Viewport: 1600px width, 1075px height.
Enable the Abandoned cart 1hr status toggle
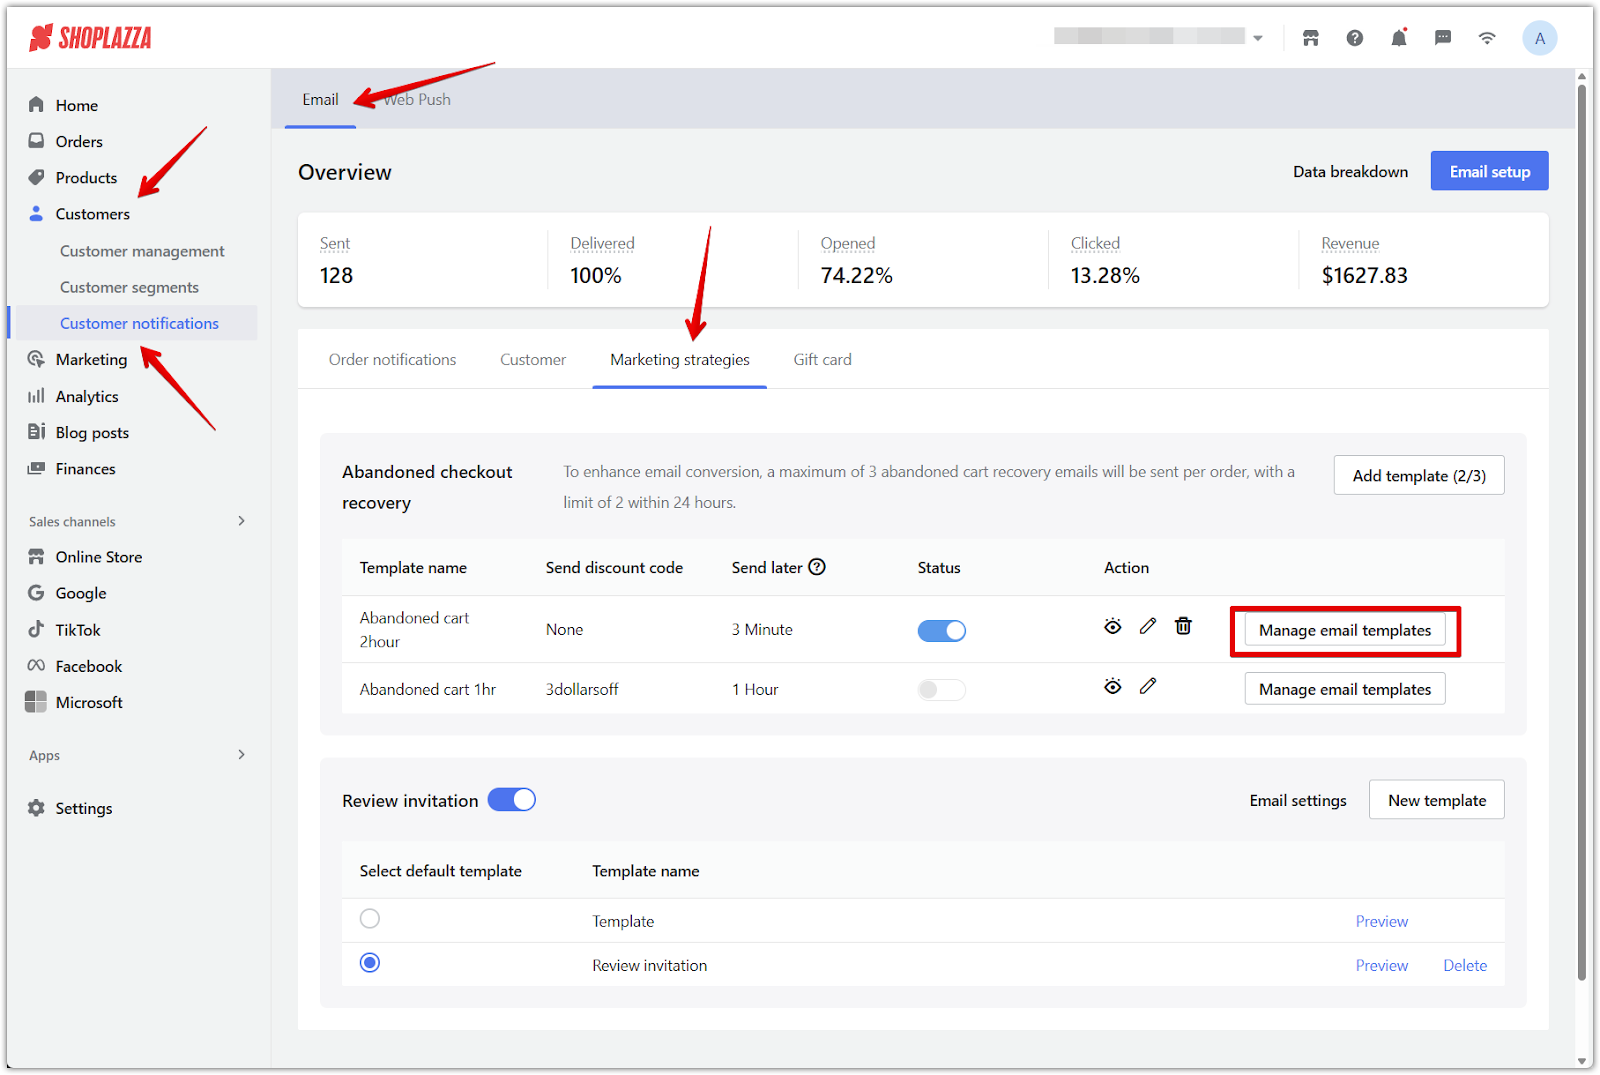tap(941, 690)
